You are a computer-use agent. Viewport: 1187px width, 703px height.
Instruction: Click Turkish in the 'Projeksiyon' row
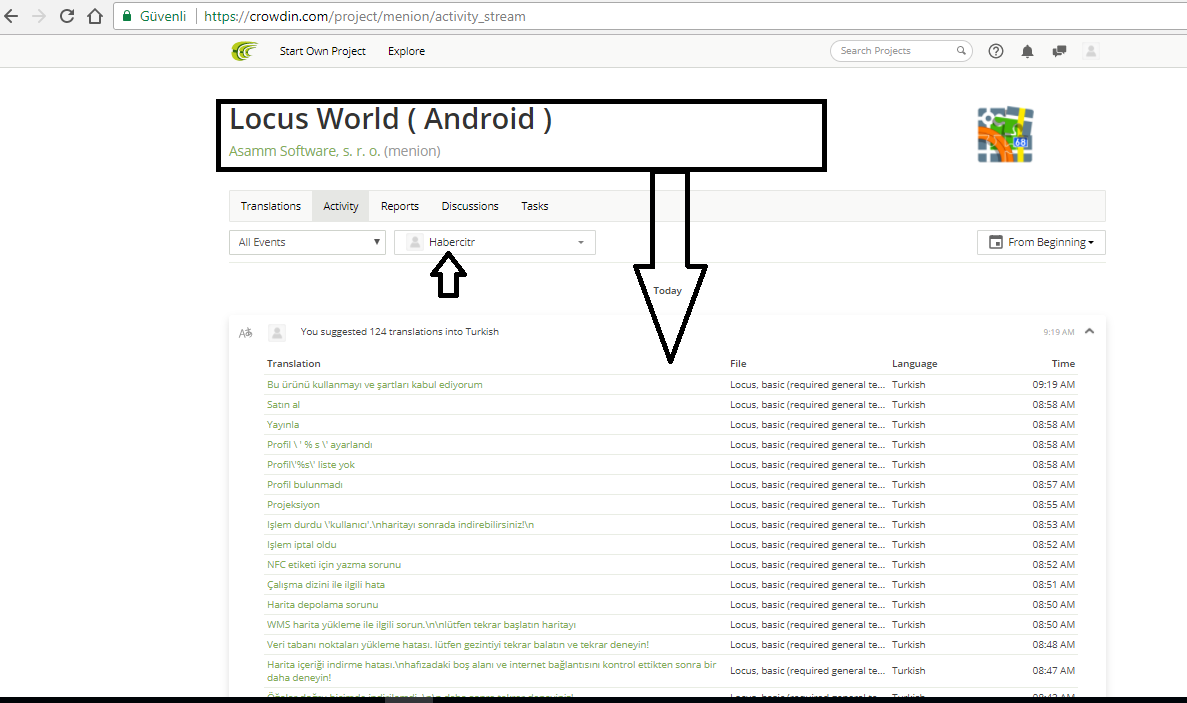tap(908, 505)
